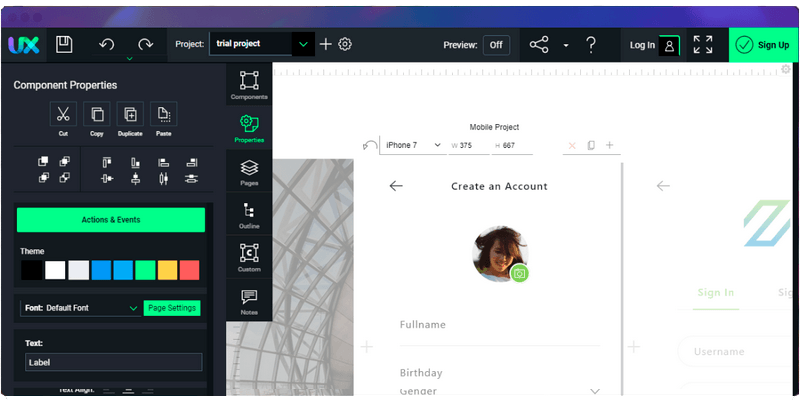Enter fullscreen mode with the expand arrows icon
Viewport: 800px width, 400px height.
point(703,45)
